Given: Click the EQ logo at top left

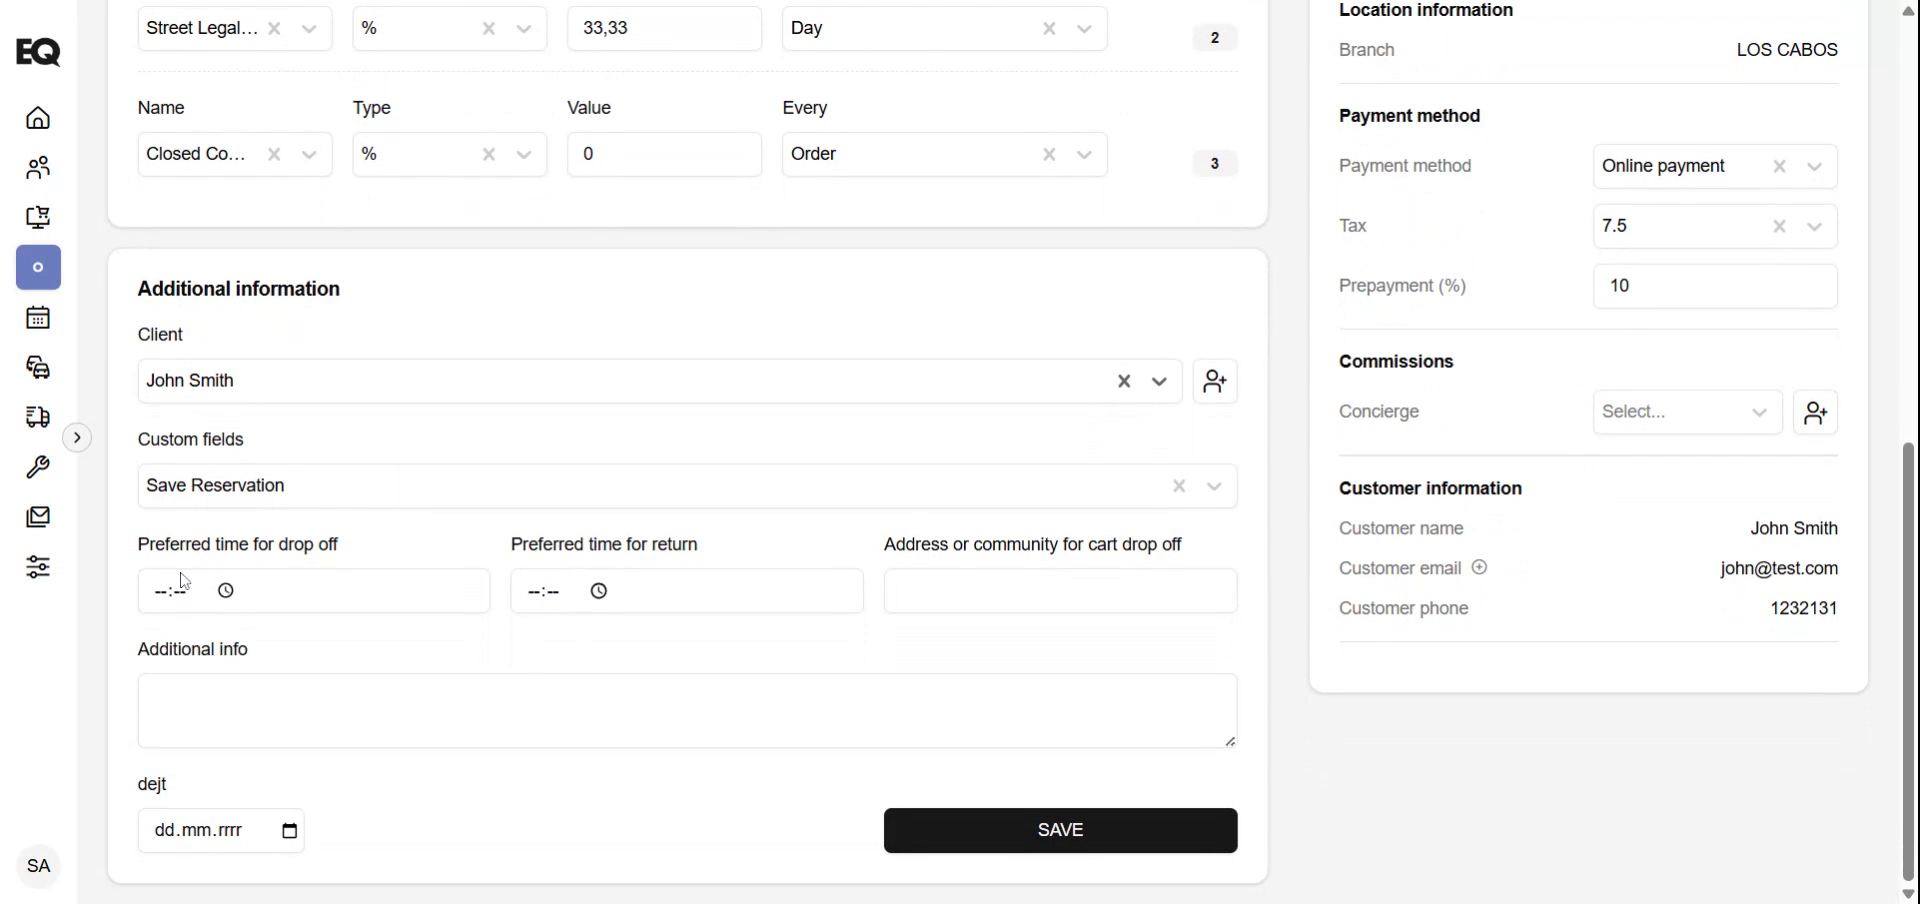Looking at the screenshot, I should click(38, 52).
